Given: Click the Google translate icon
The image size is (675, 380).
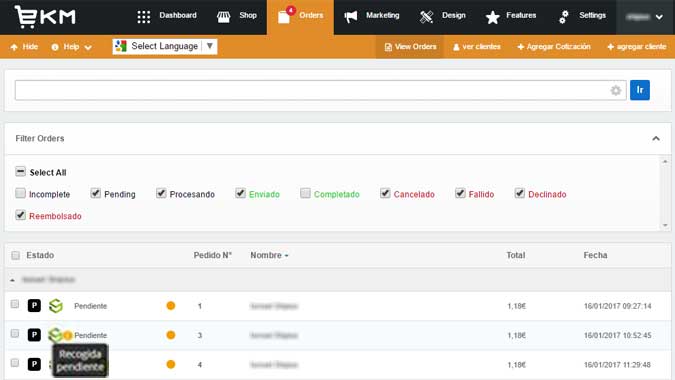Looking at the screenshot, I should pos(121,46).
